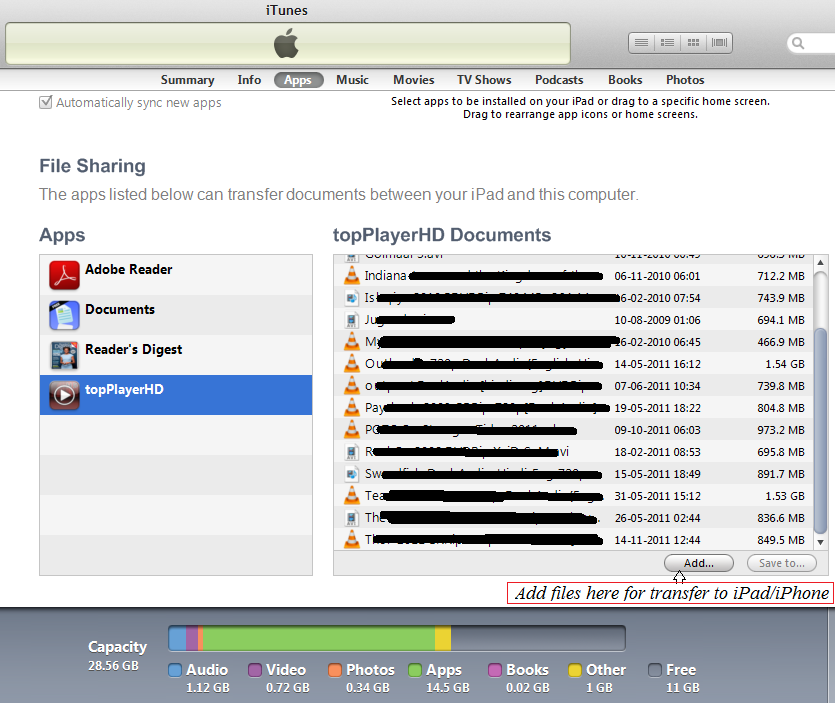This screenshot has width=835, height=703.
Task: Switch to the grid view button
Action: click(x=693, y=43)
